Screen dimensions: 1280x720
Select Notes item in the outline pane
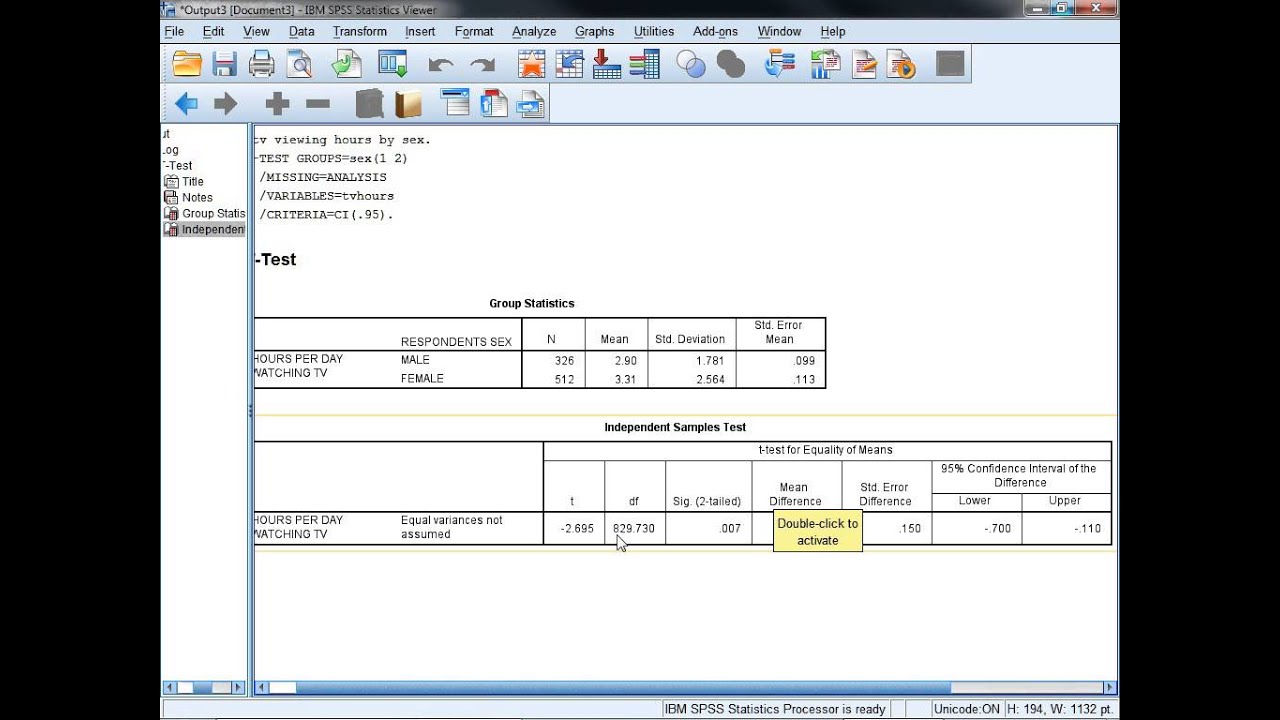pos(197,197)
